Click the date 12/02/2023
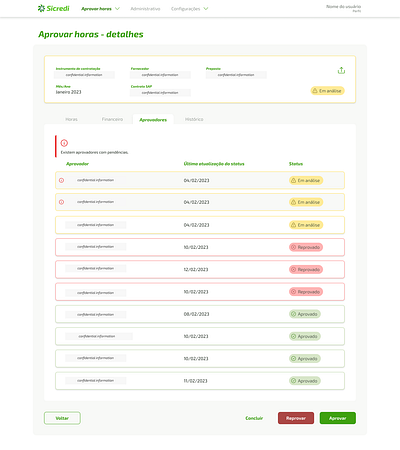This screenshot has height=450, width=400. (x=196, y=269)
